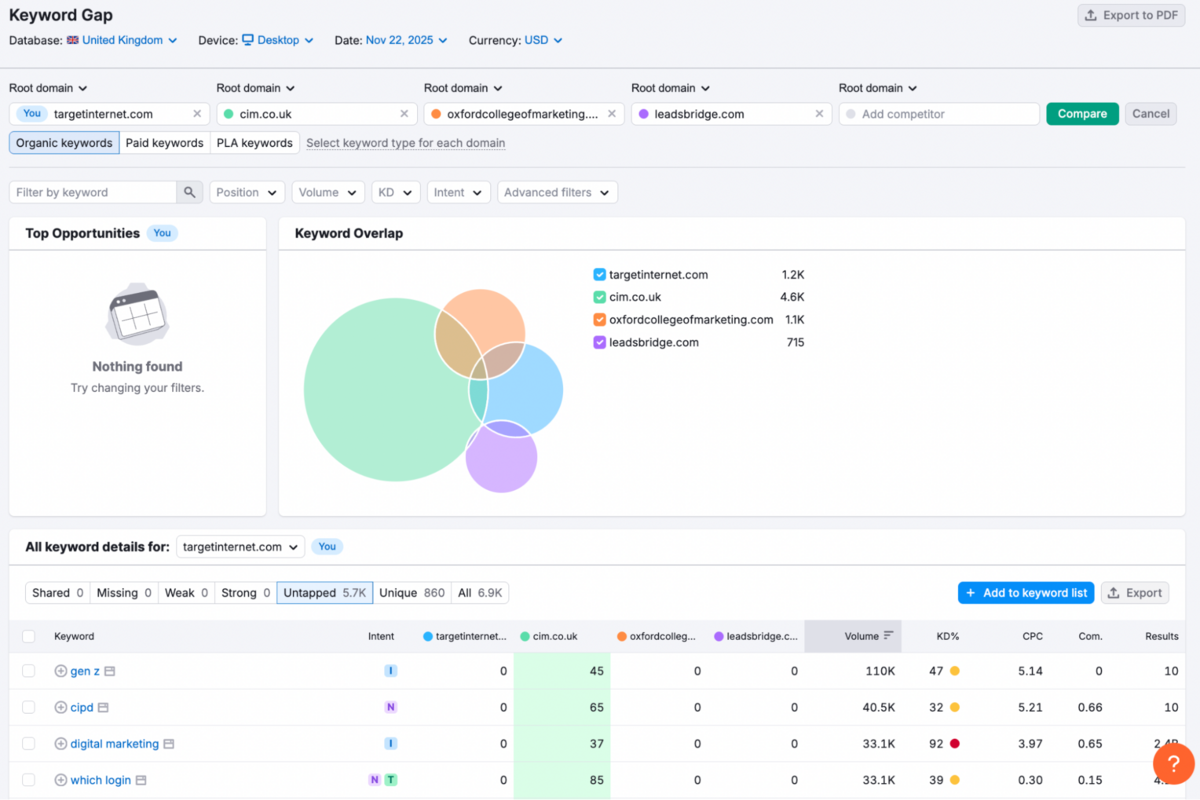Open the USD currency dropdown

point(543,40)
